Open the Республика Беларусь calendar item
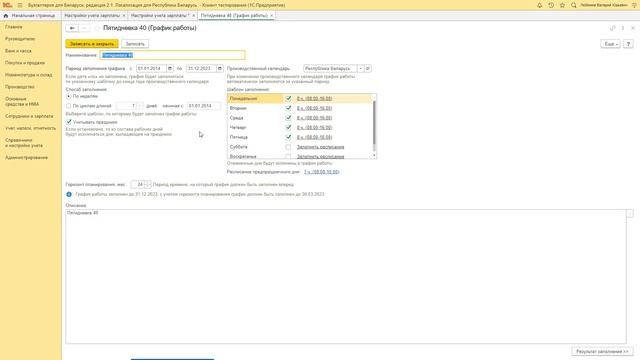 click(368, 69)
